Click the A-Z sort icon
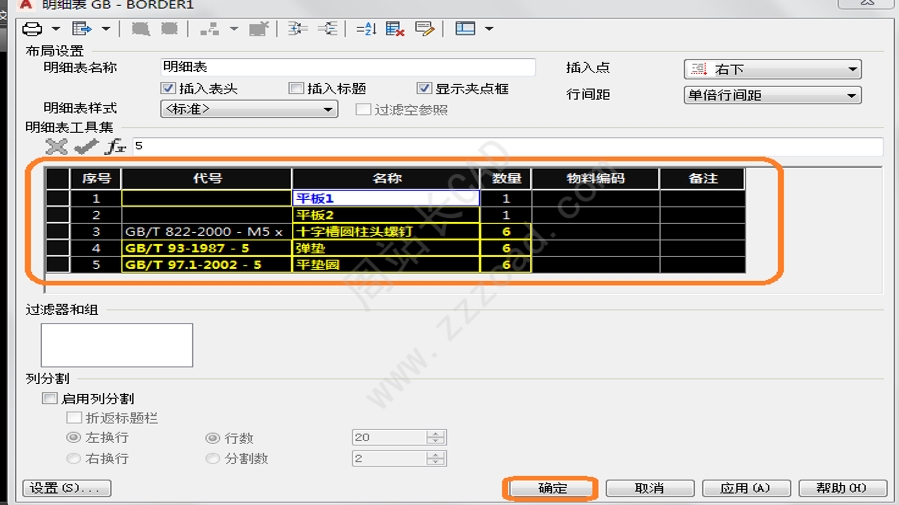The width and height of the screenshot is (899, 505). (366, 29)
